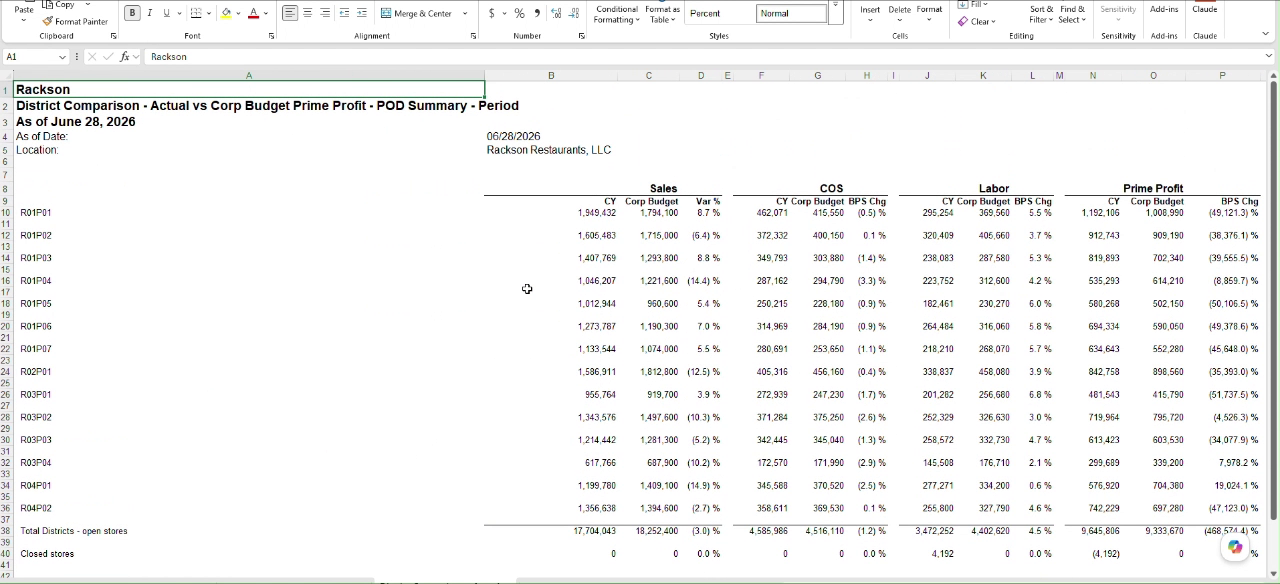Align text right

tap(325, 13)
